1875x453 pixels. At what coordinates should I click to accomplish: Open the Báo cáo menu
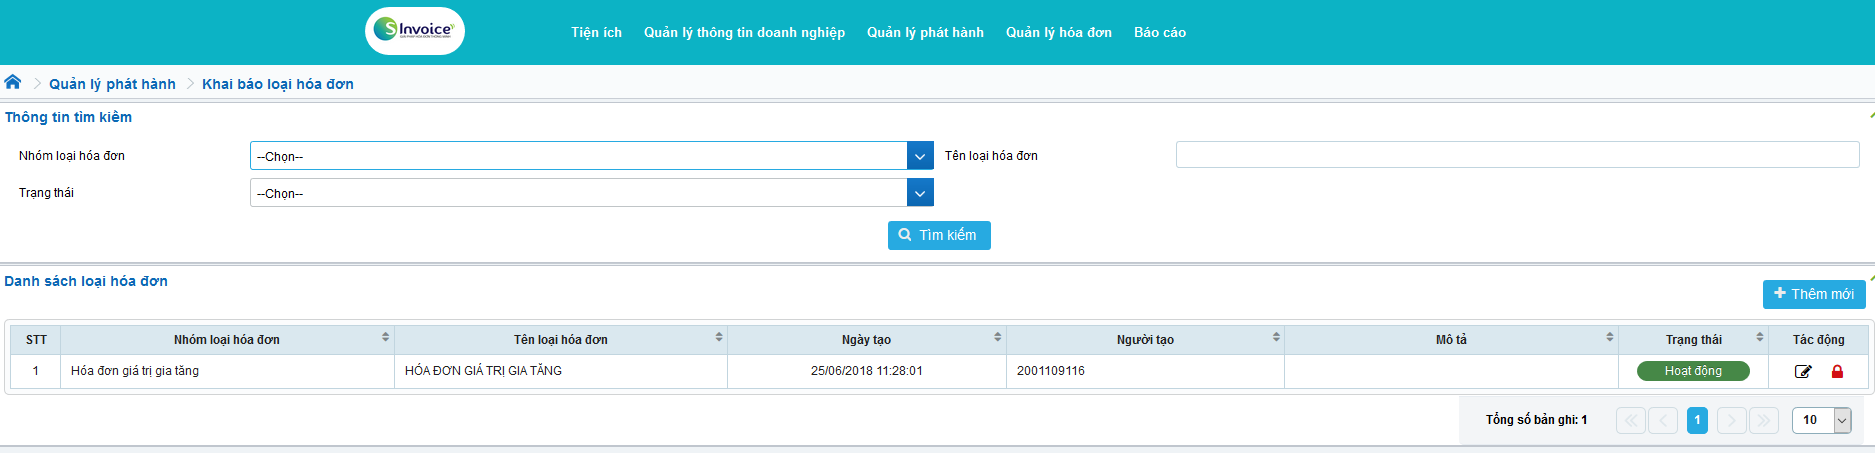click(1159, 33)
